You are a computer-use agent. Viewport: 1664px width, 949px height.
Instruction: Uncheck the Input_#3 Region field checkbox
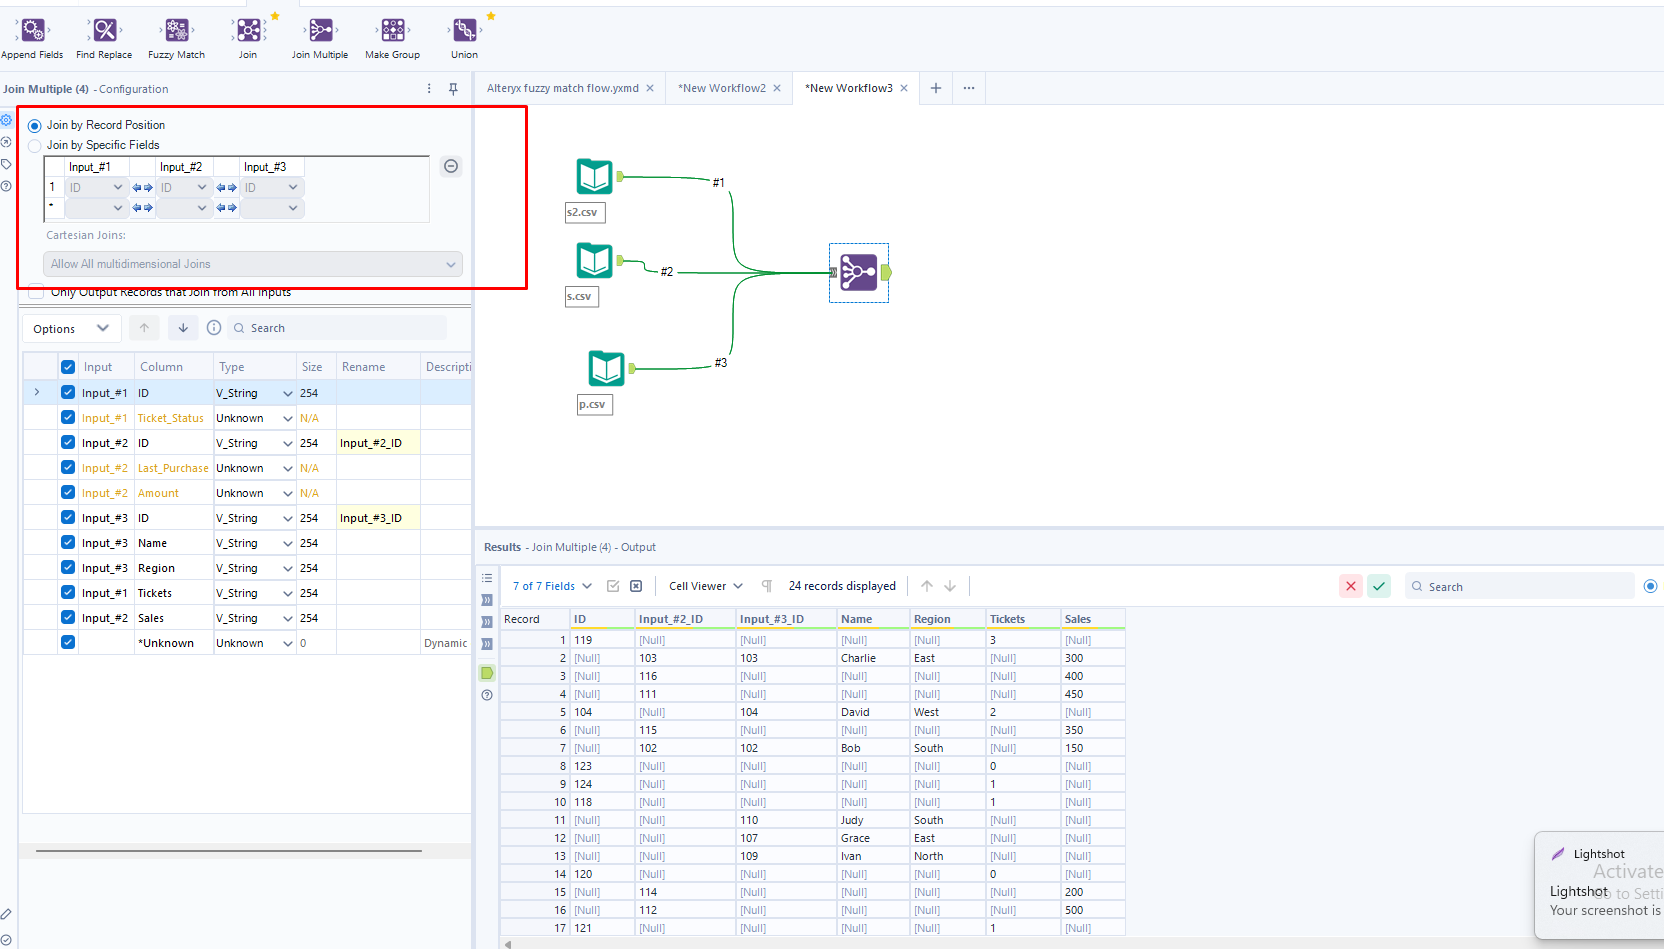68,568
